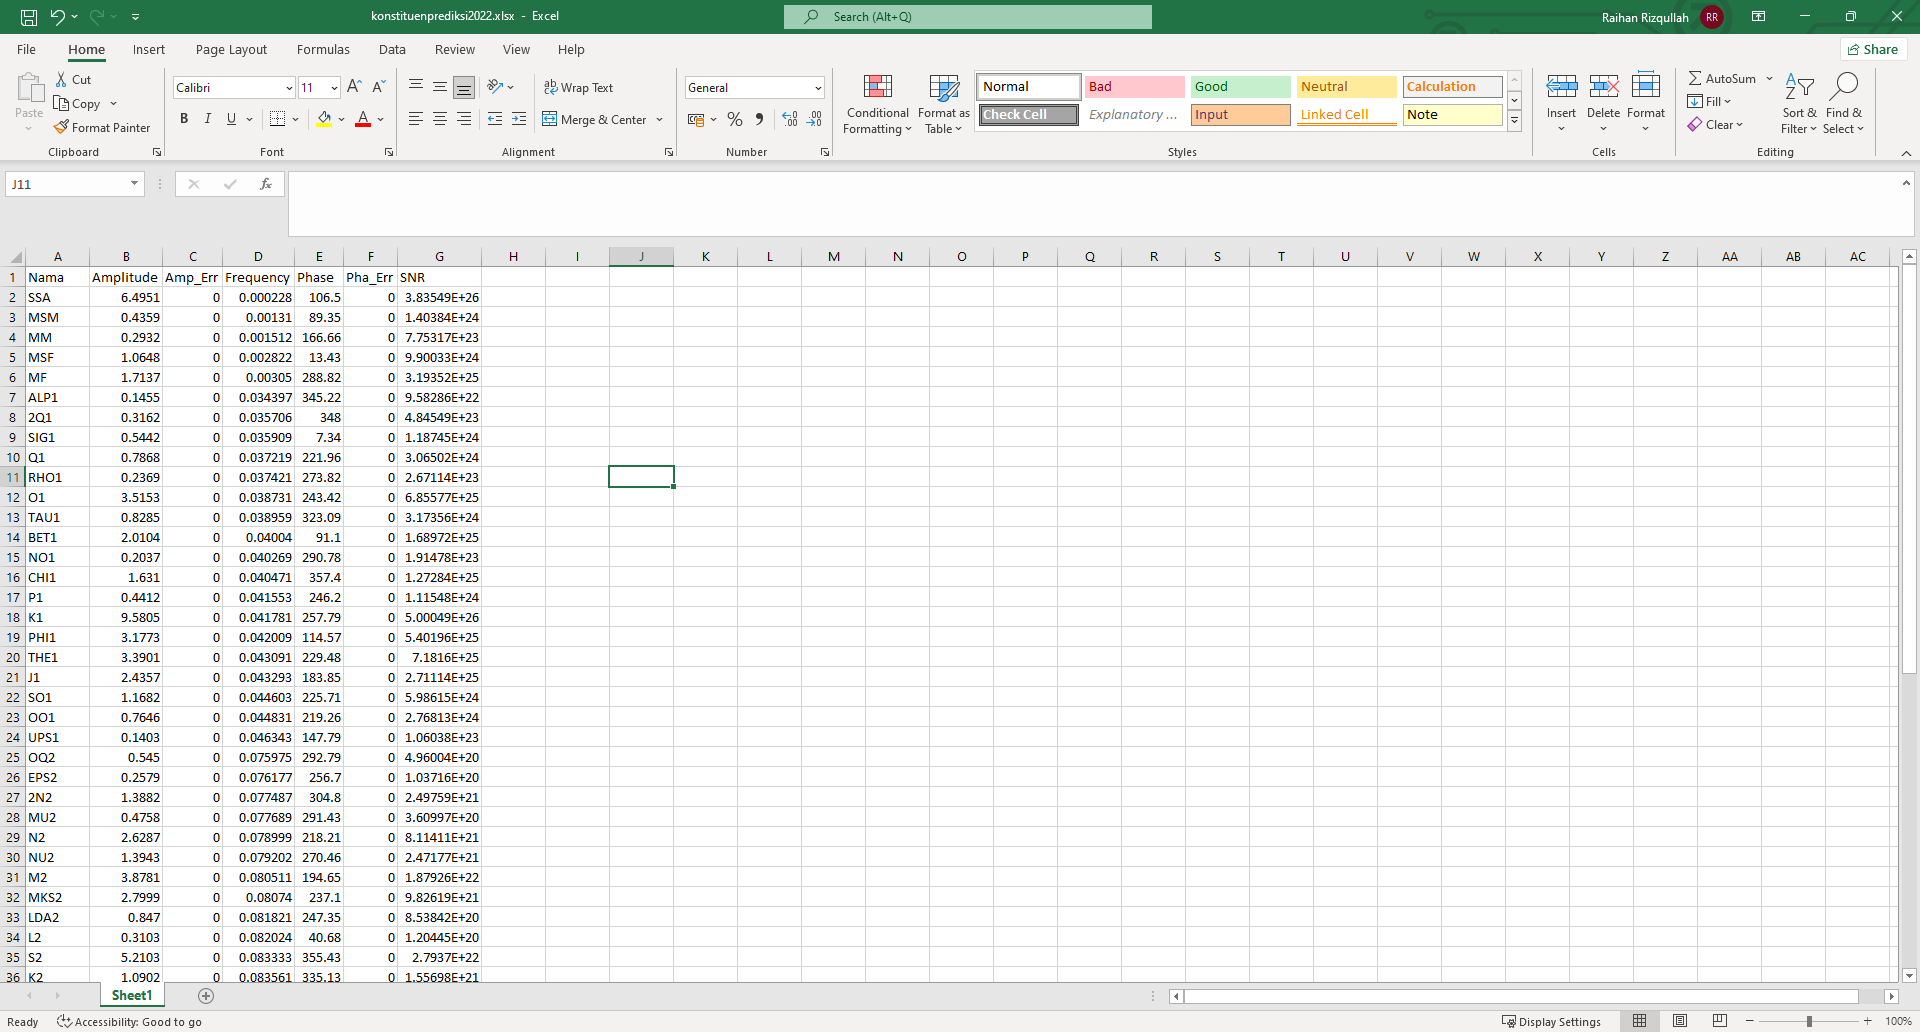Click the Increase Font Size icon
Image resolution: width=1920 pixels, height=1032 pixels.
click(354, 87)
